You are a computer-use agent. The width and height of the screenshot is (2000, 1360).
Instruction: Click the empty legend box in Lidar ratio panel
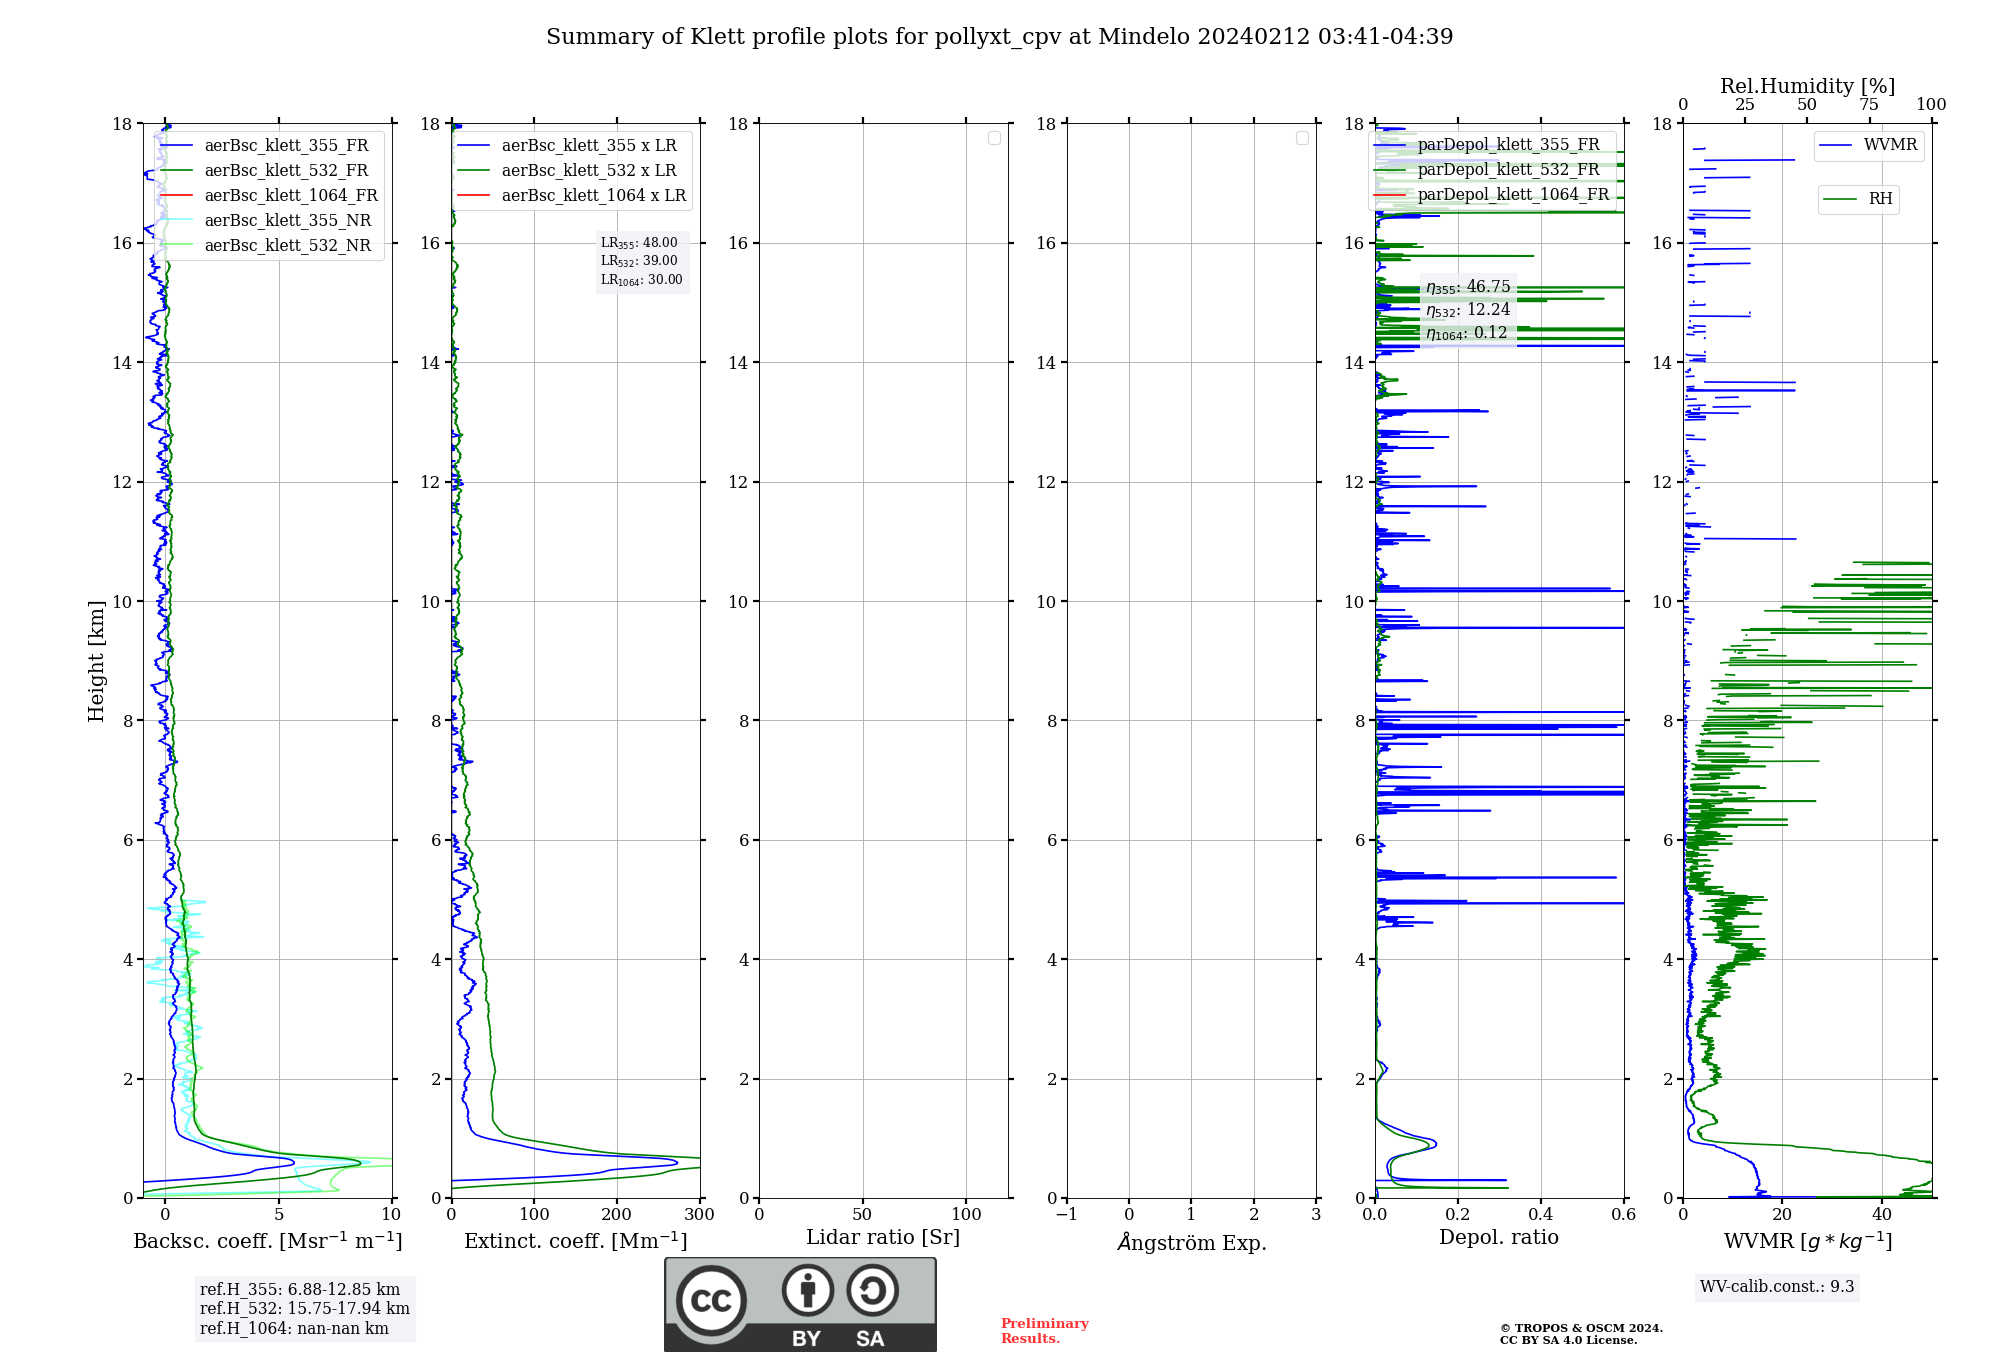(x=994, y=138)
